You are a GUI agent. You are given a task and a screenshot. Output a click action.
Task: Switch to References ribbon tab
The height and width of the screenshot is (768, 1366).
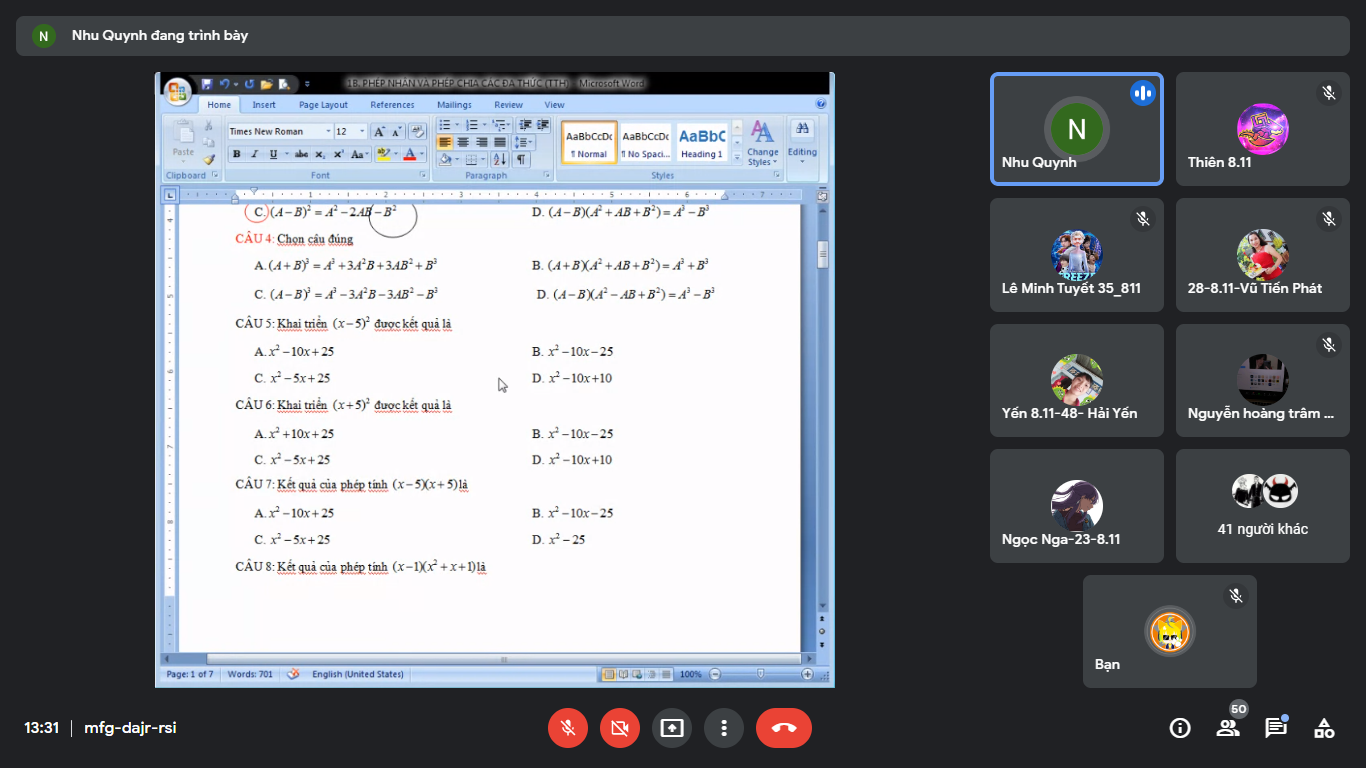392,105
